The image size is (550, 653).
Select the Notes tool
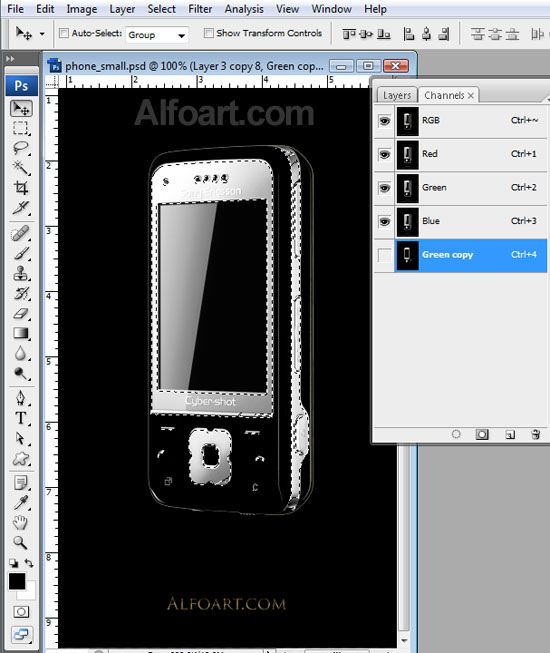coord(21,483)
